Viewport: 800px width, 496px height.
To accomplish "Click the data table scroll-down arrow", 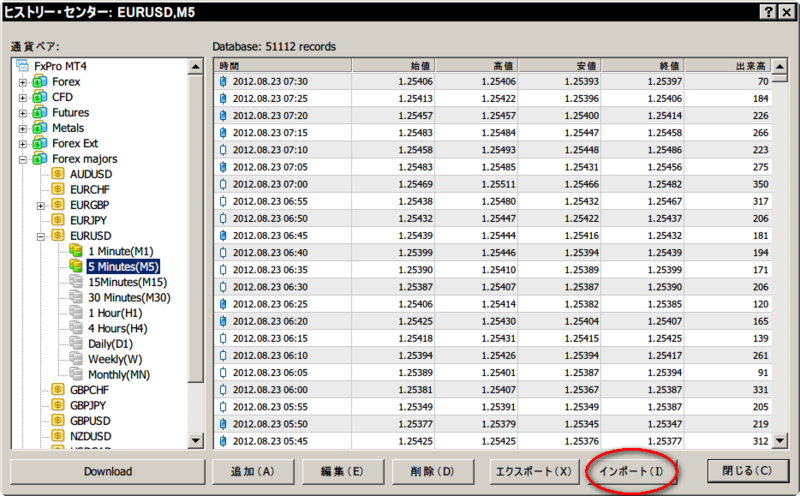I will [780, 440].
